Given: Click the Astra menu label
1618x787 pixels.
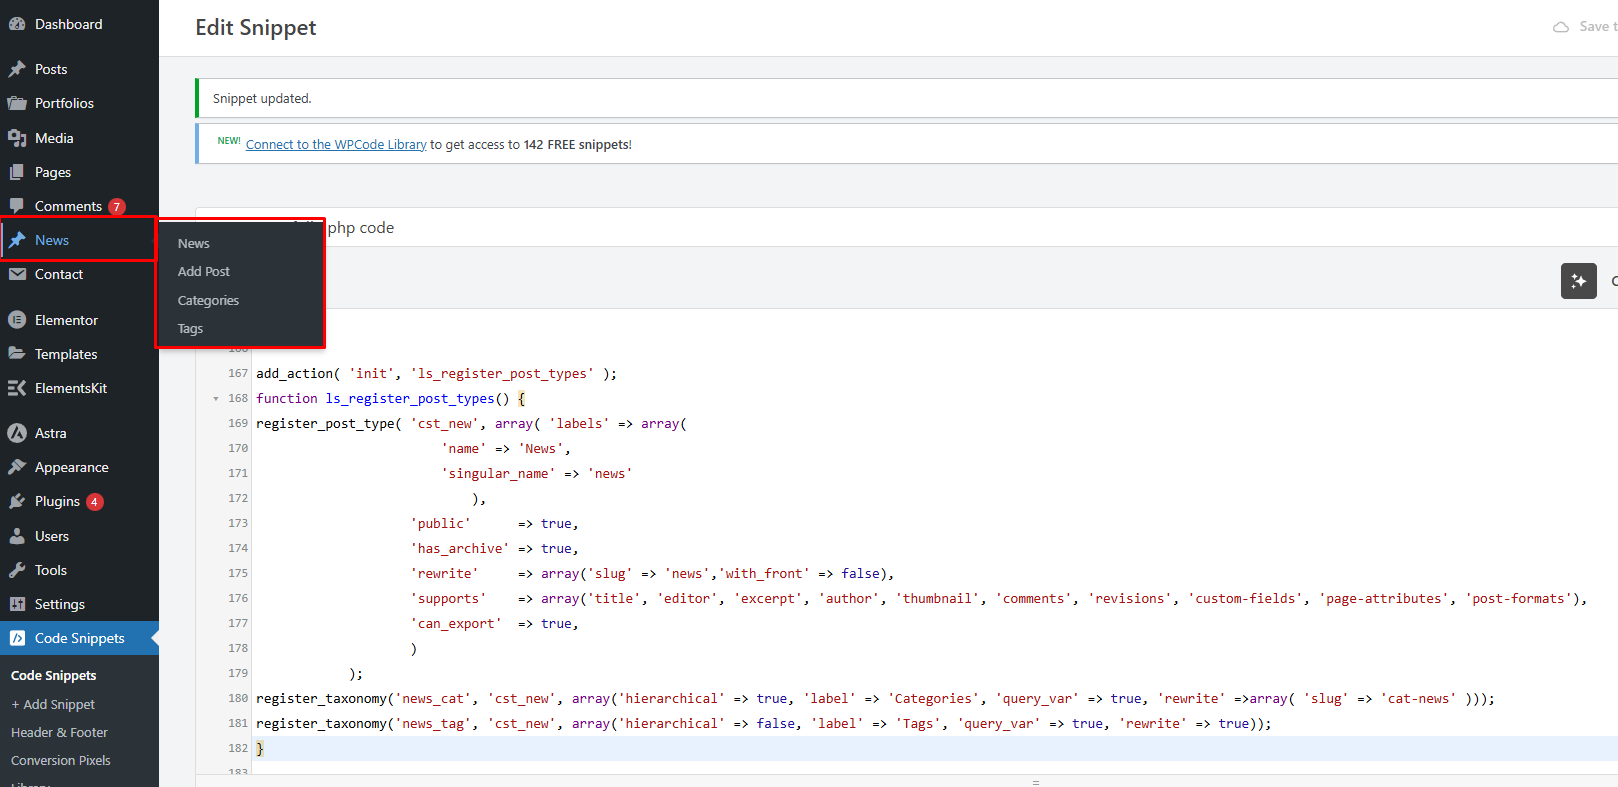Looking at the screenshot, I should pyautogui.click(x=51, y=433).
